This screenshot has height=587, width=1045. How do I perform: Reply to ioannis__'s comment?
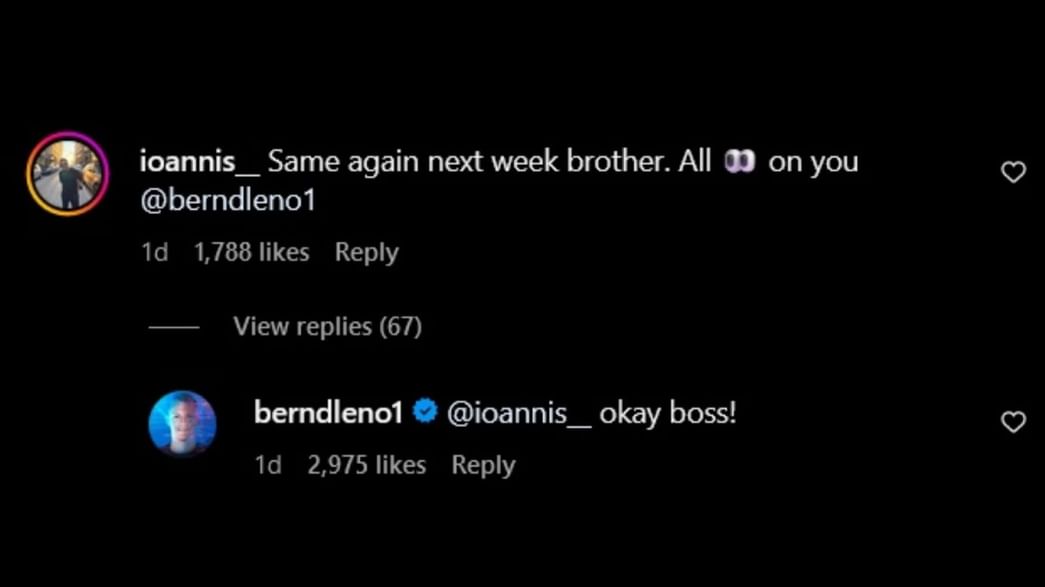pyautogui.click(x=366, y=252)
